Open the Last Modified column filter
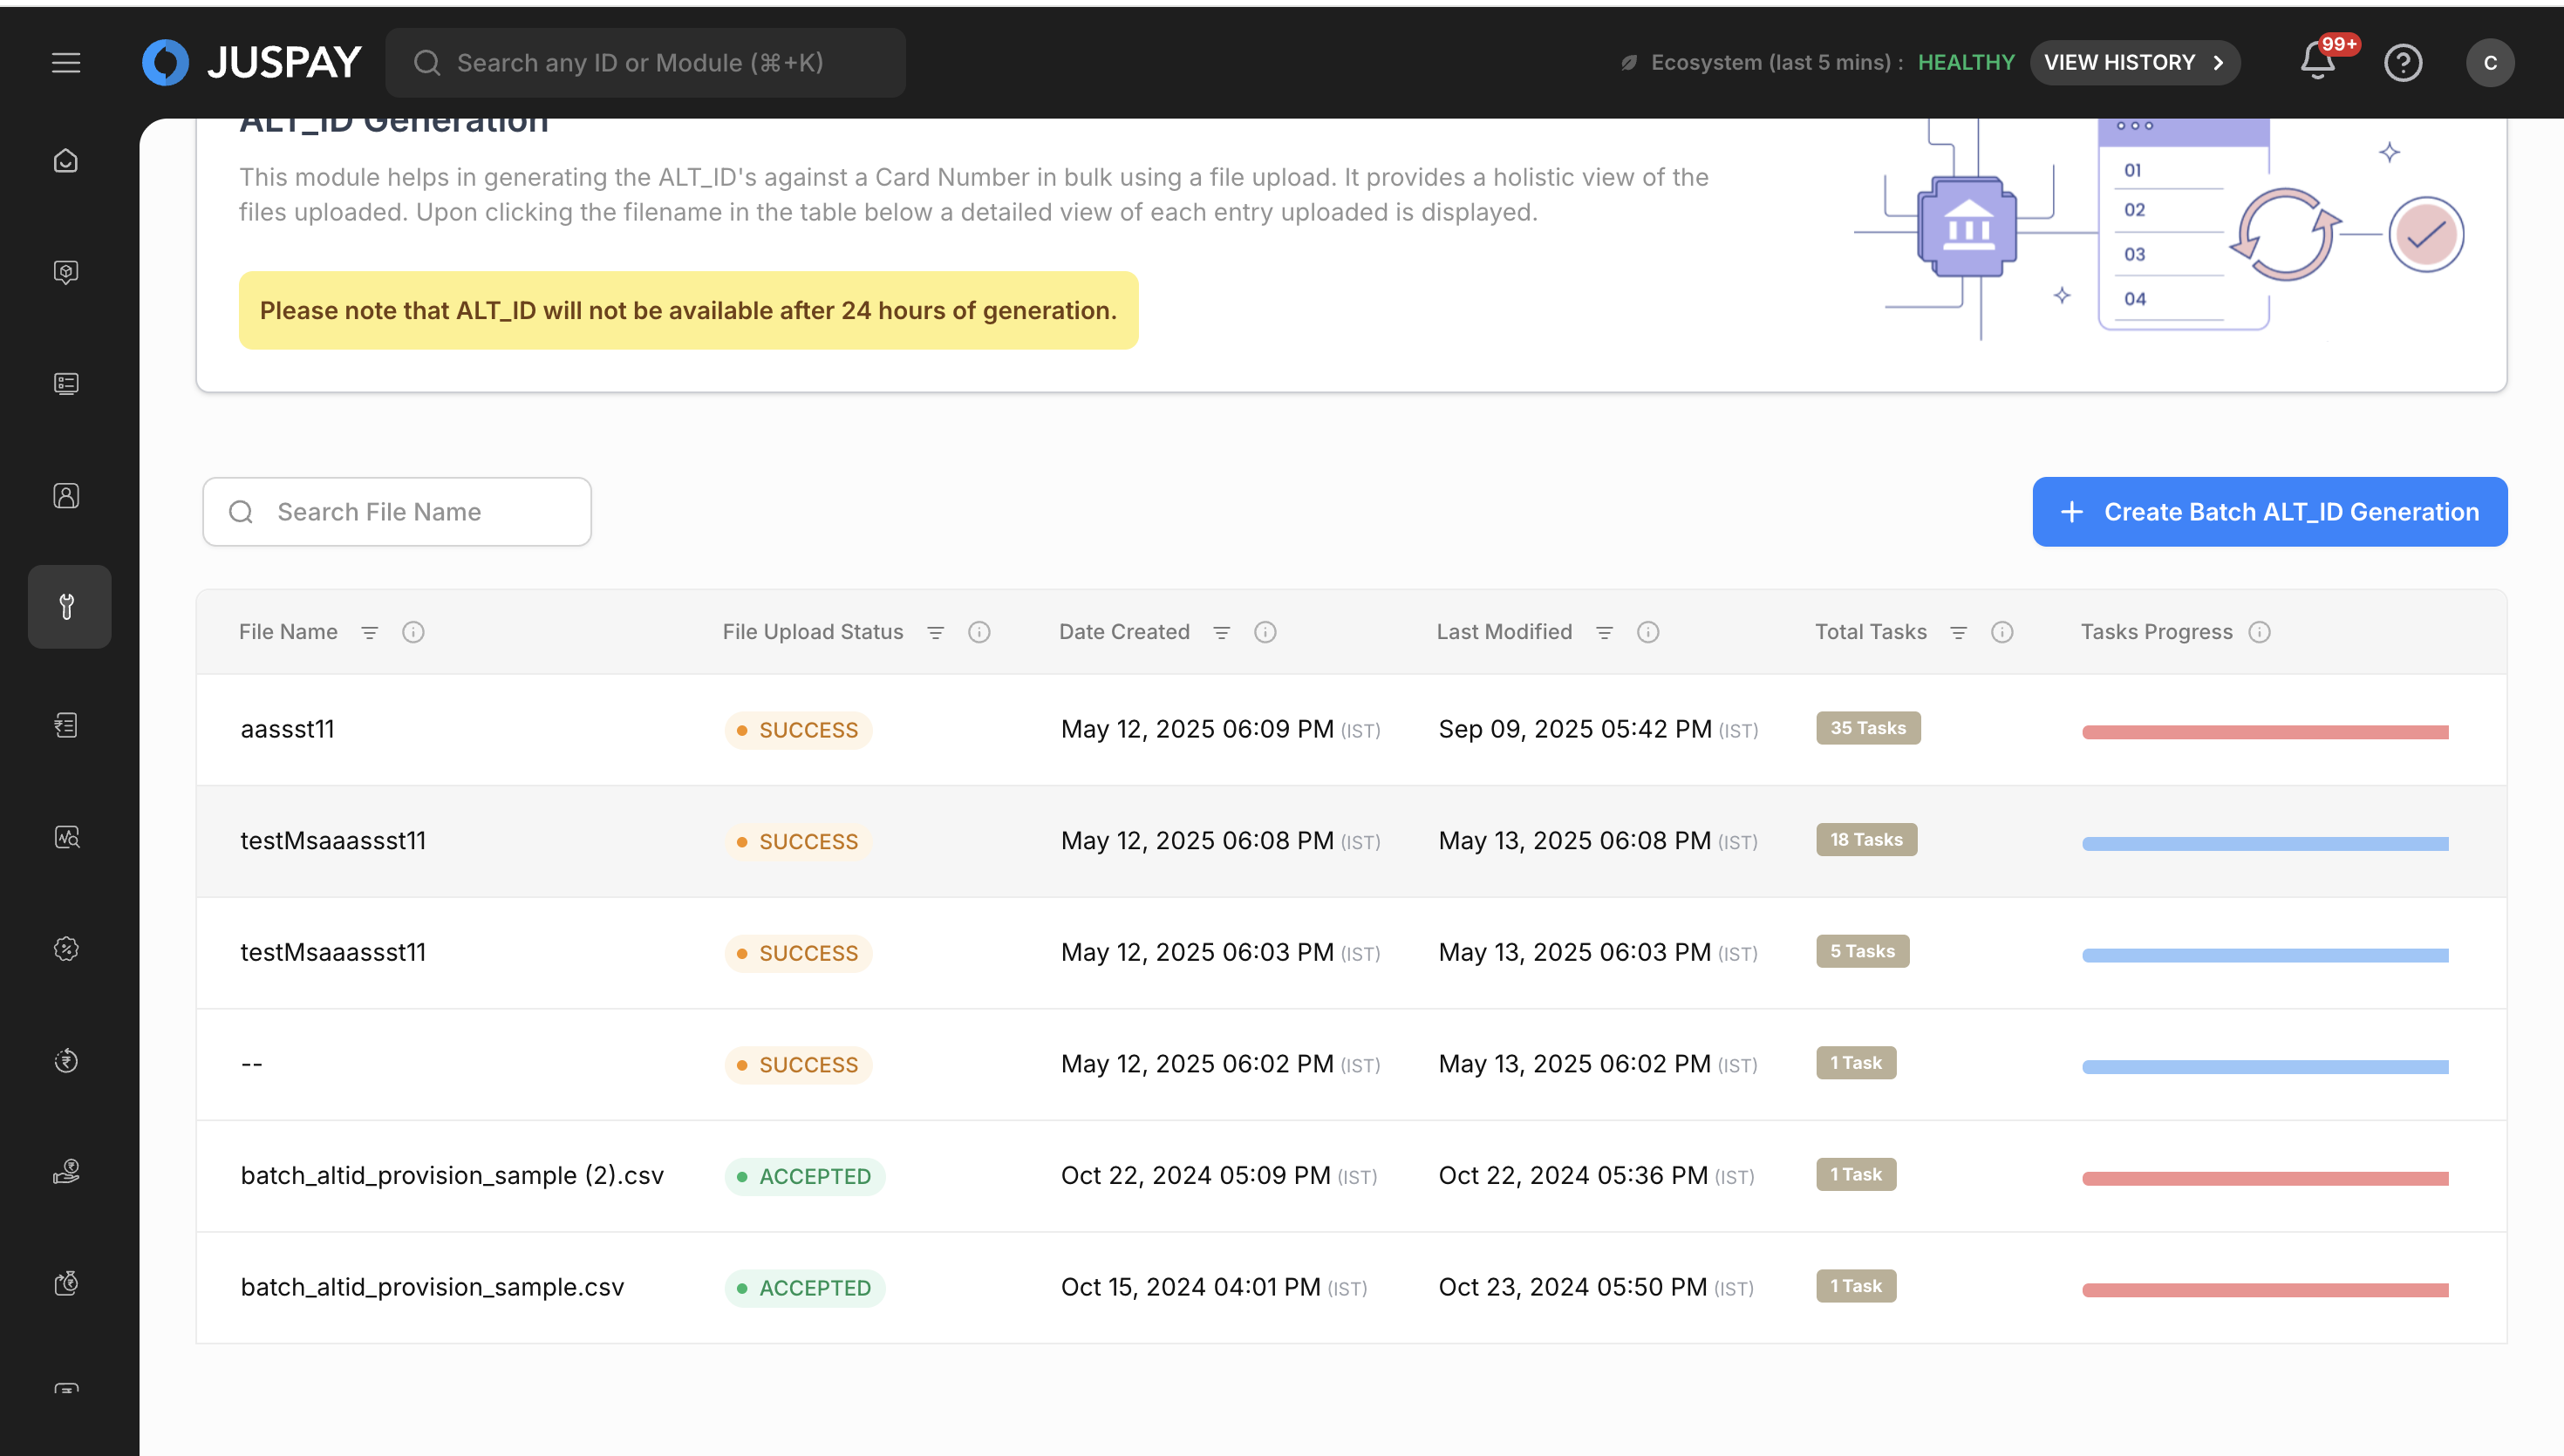The height and width of the screenshot is (1456, 2564). point(1605,632)
